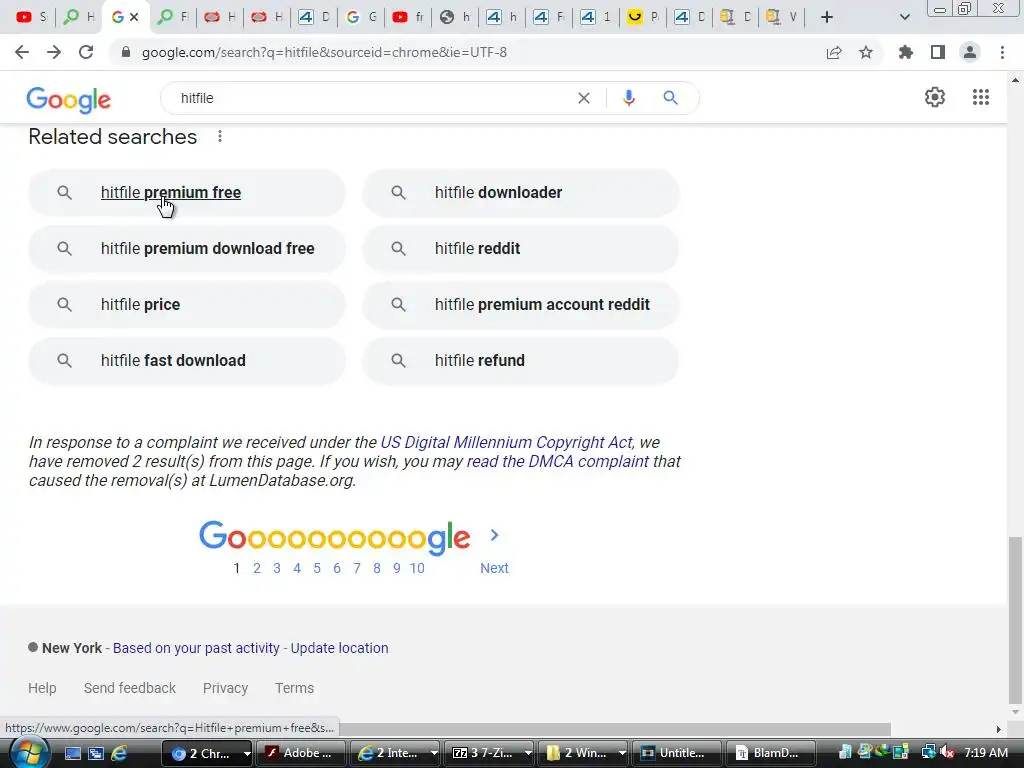Search hitfile premium account reddit

520,305
